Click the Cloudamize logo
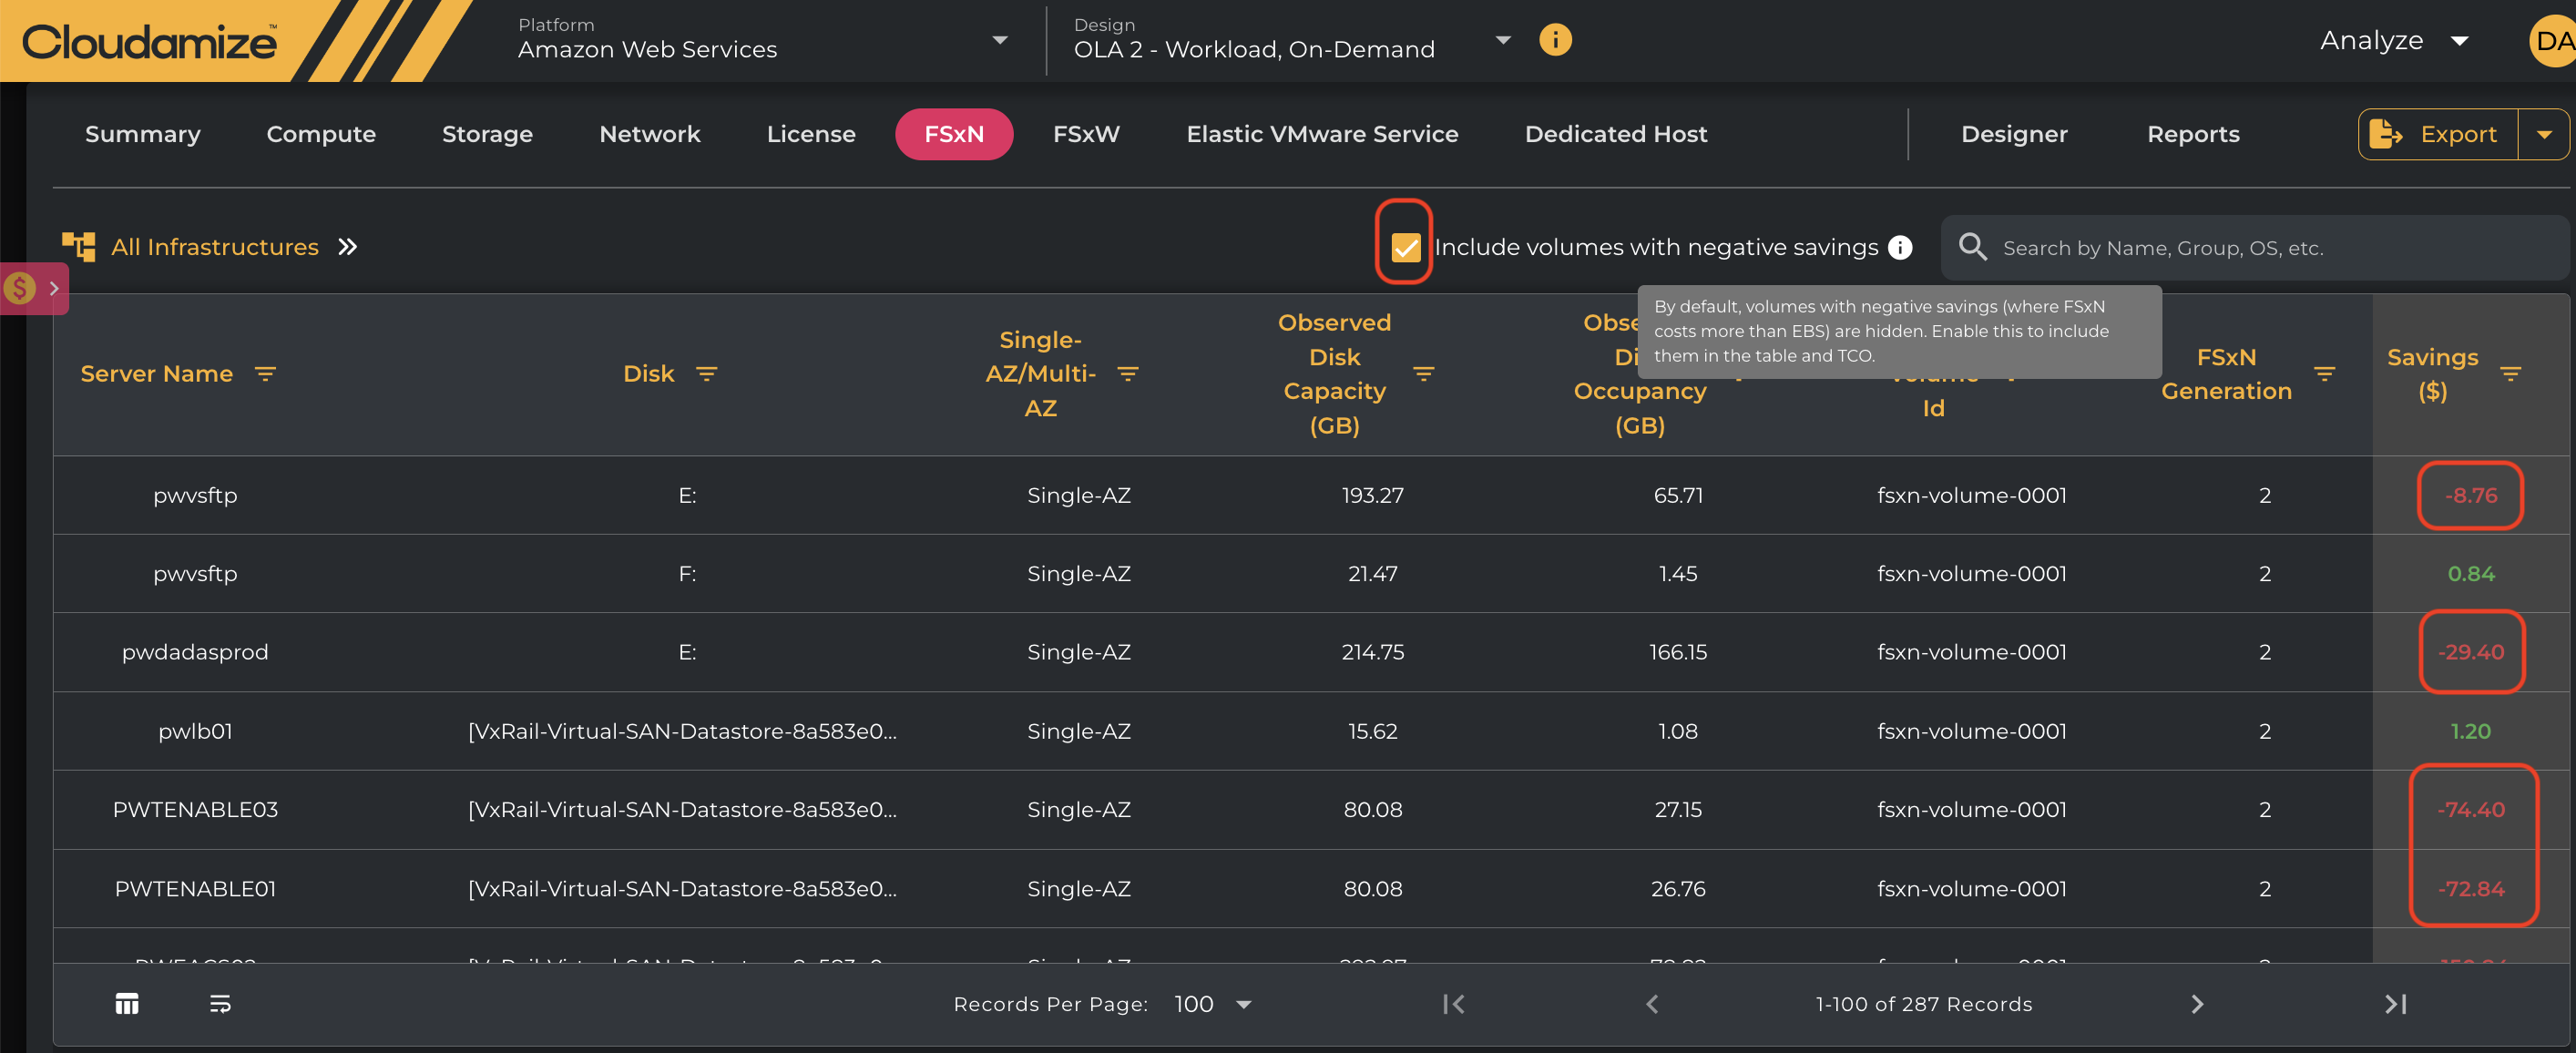 pyautogui.click(x=150, y=41)
